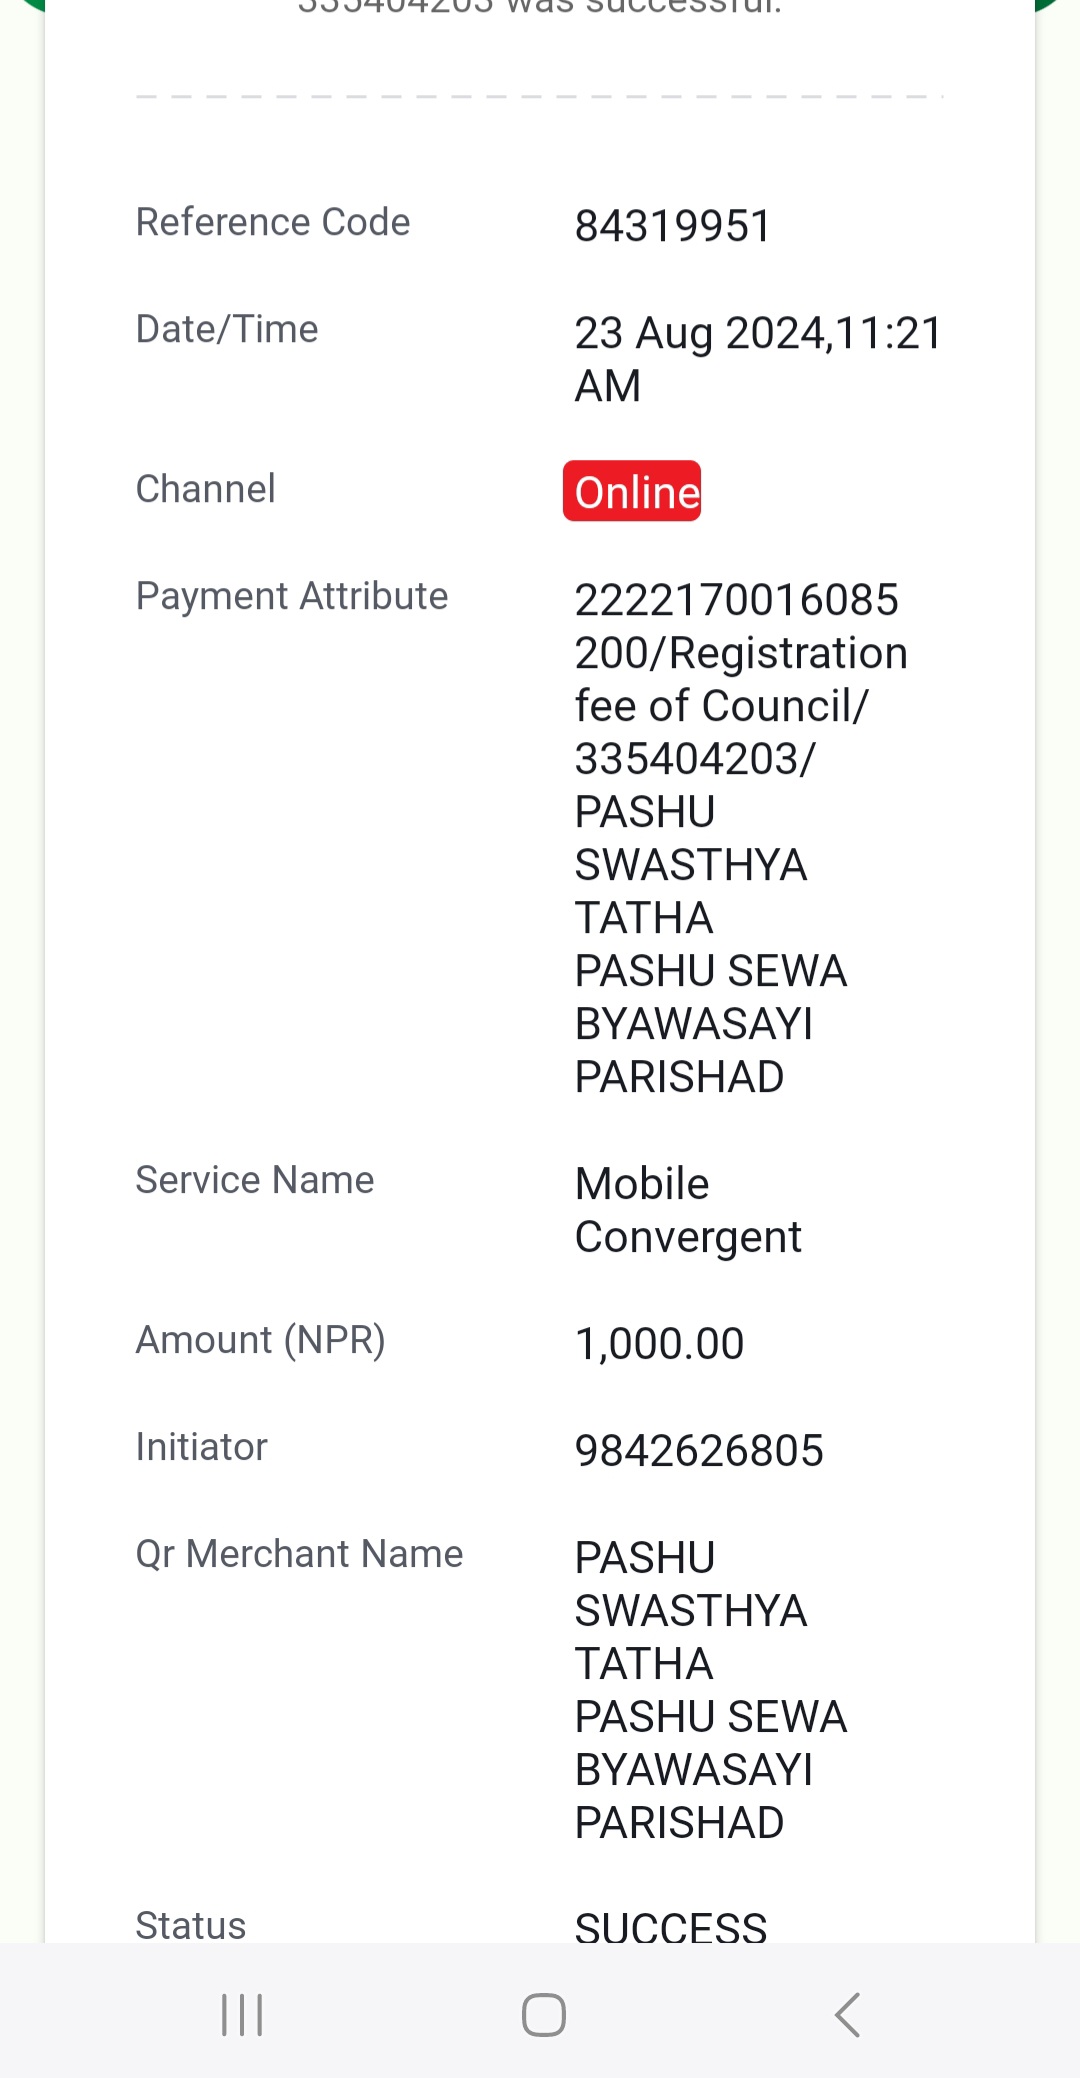Select the reference code 84319951
1080x2078 pixels.
click(x=673, y=226)
